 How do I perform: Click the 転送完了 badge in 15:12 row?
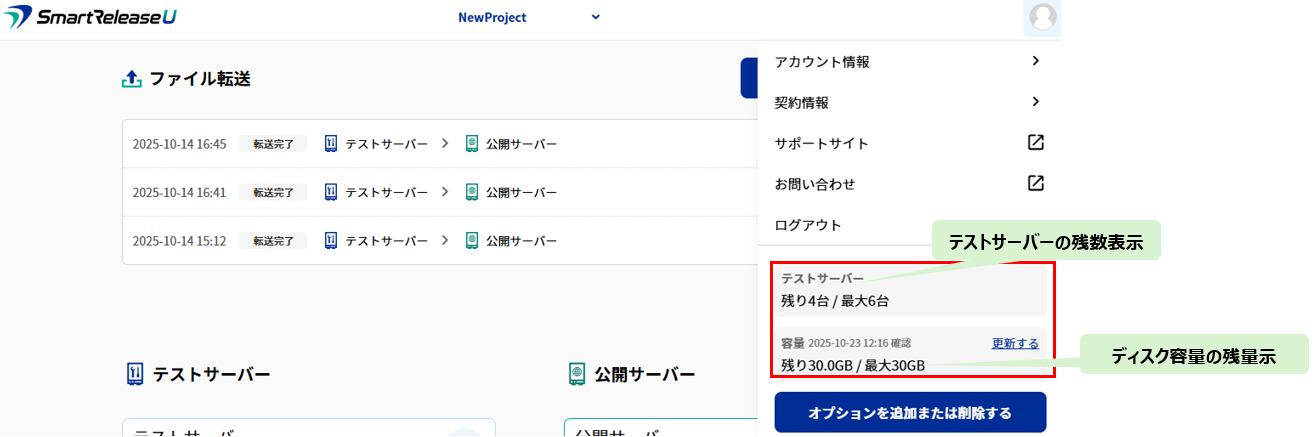(273, 241)
